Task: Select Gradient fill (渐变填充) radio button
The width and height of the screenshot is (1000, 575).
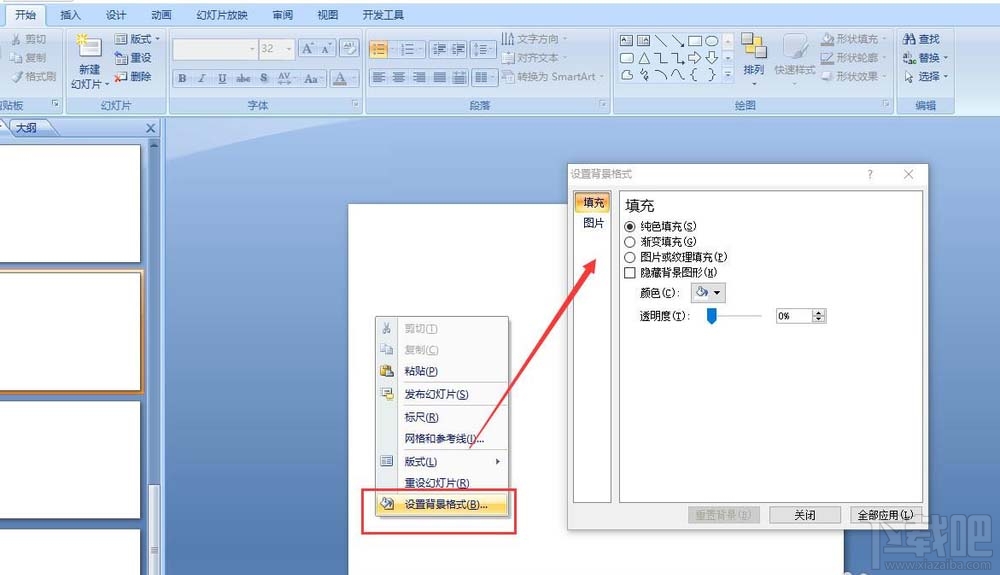Action: (x=629, y=242)
